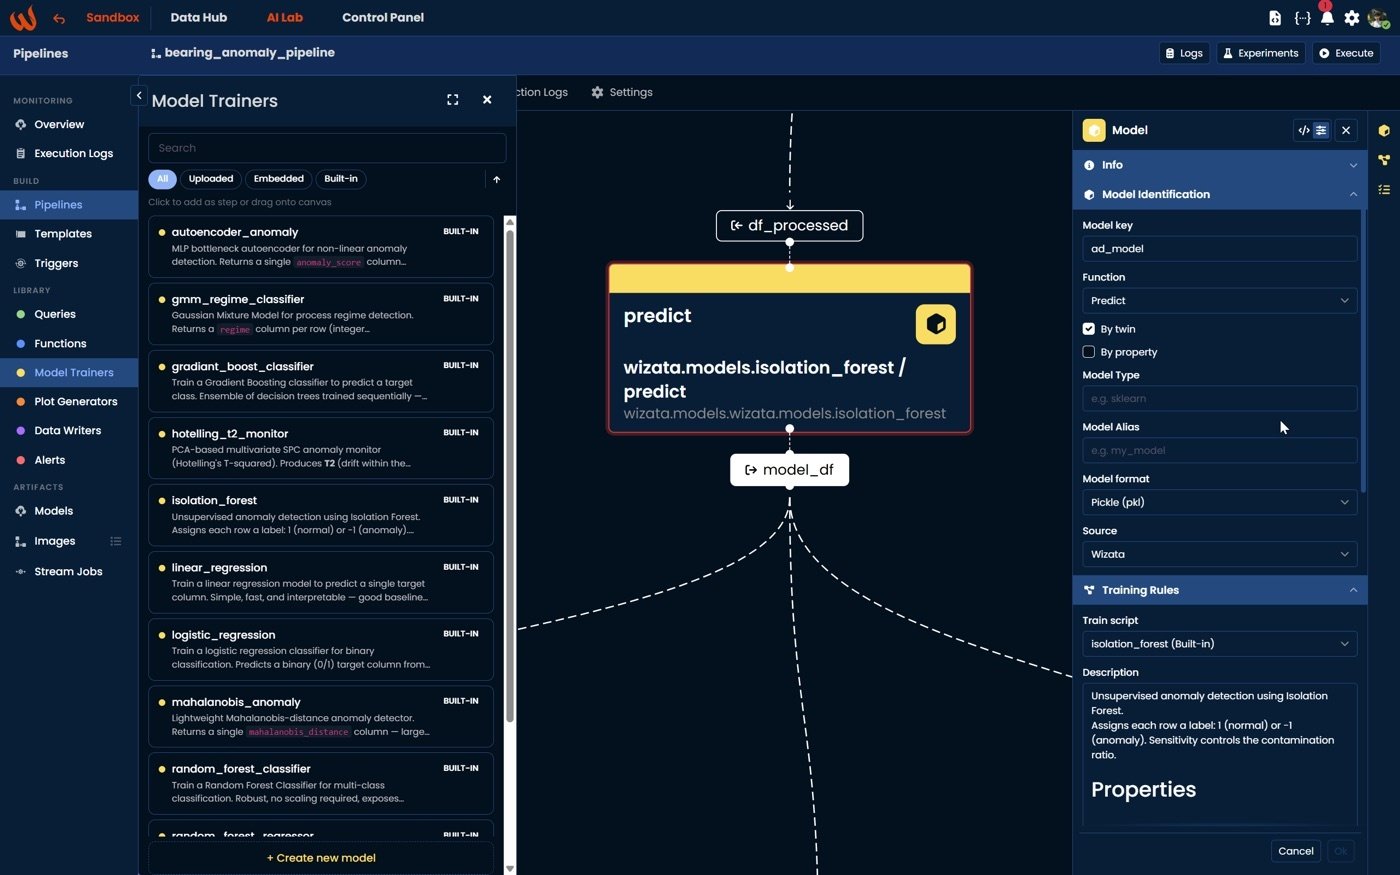Click the document add icon in top bar
This screenshot has width=1400, height=875.
(1275, 18)
